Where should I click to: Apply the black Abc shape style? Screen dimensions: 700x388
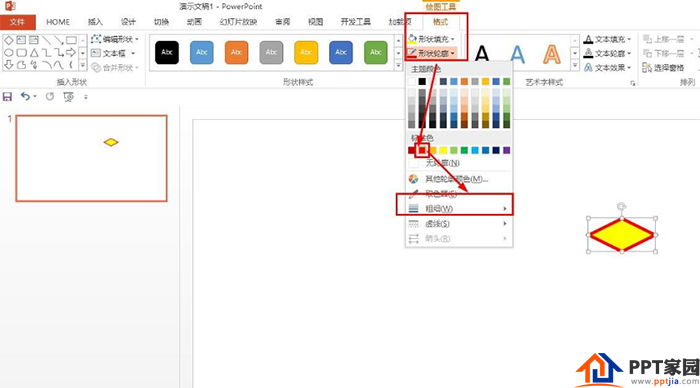[167, 52]
